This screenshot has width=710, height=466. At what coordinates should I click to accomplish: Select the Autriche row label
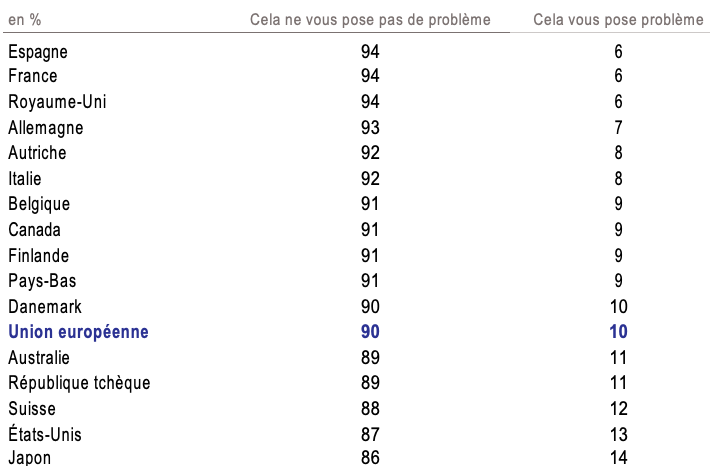[x=37, y=153]
